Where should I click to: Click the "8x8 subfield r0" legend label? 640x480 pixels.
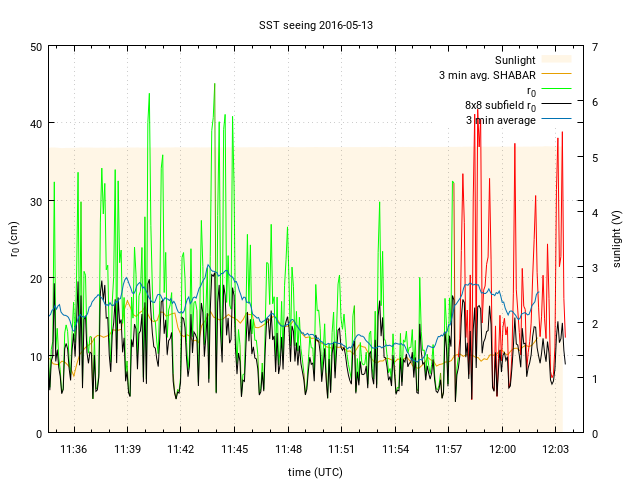pyautogui.click(x=500, y=105)
